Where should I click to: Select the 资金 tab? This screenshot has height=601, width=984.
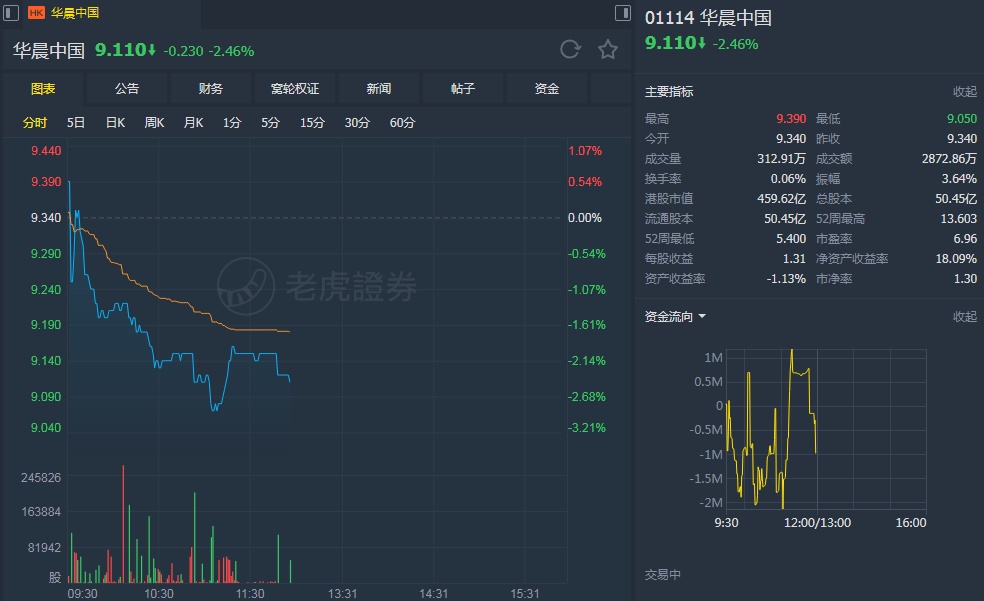547,89
